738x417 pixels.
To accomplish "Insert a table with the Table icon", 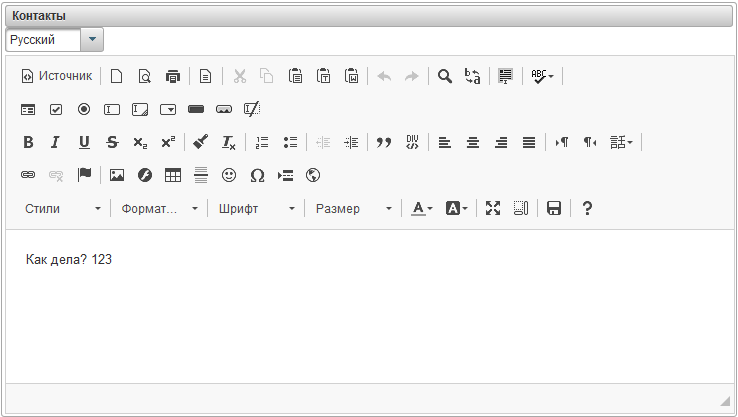I will click(x=173, y=175).
